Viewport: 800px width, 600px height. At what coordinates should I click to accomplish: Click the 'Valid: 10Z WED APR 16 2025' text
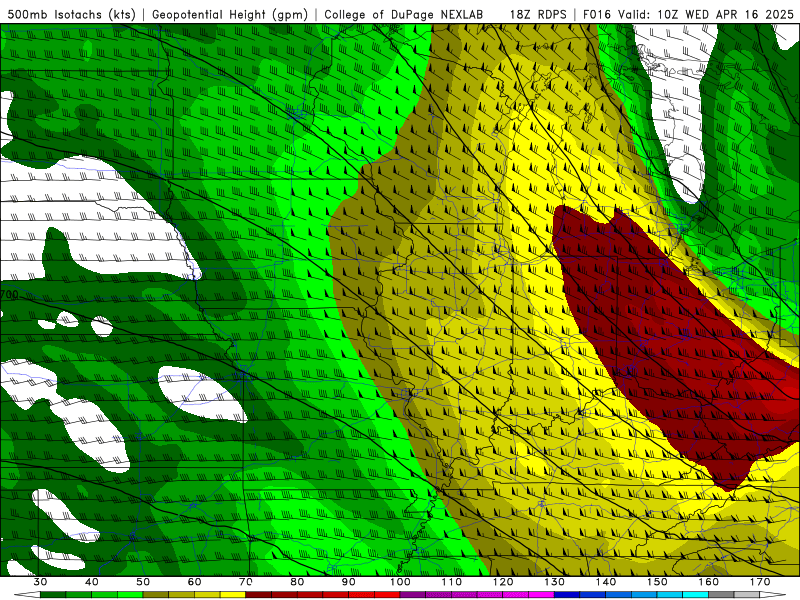[x=706, y=14]
